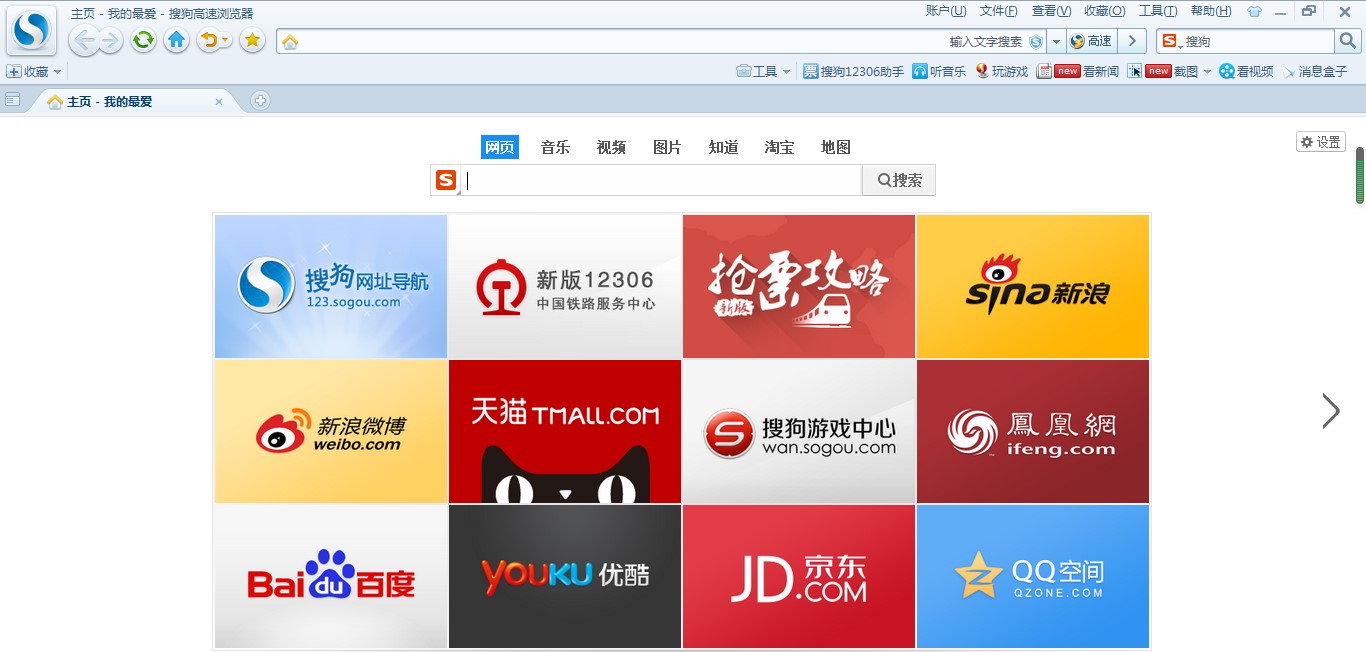Screen dimensions: 1366x652
Task: Open the tab list icon left of tabs
Action: tap(12, 100)
